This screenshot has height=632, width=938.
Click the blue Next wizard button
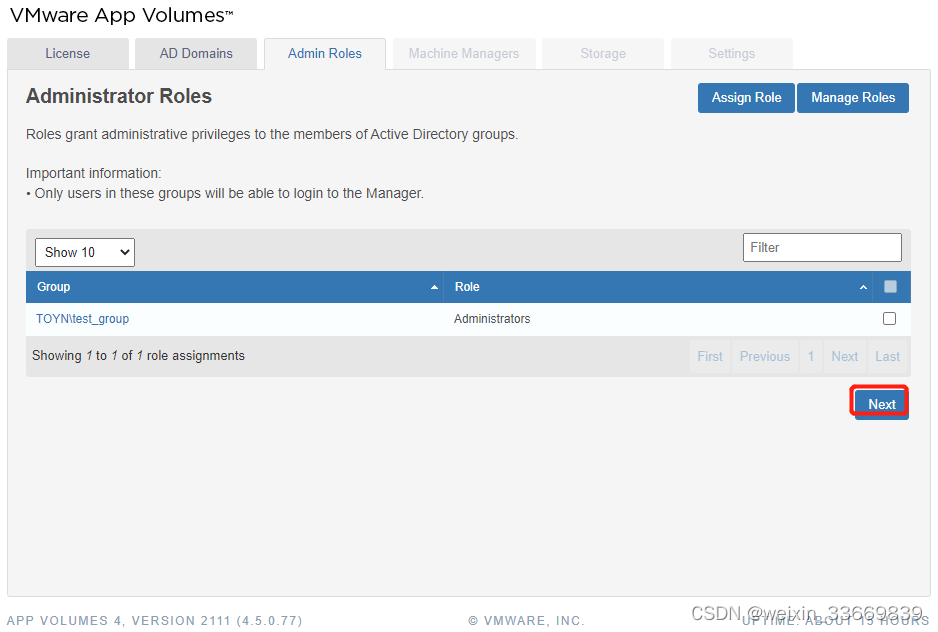pyautogui.click(x=881, y=404)
